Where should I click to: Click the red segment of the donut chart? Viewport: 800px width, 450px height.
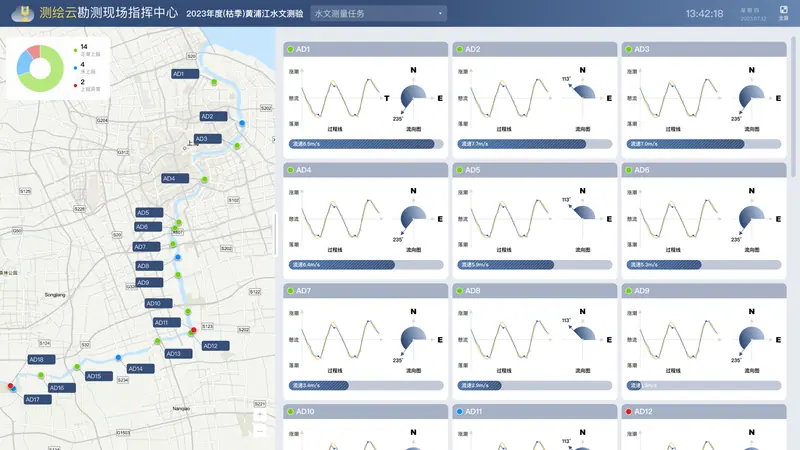click(35, 51)
